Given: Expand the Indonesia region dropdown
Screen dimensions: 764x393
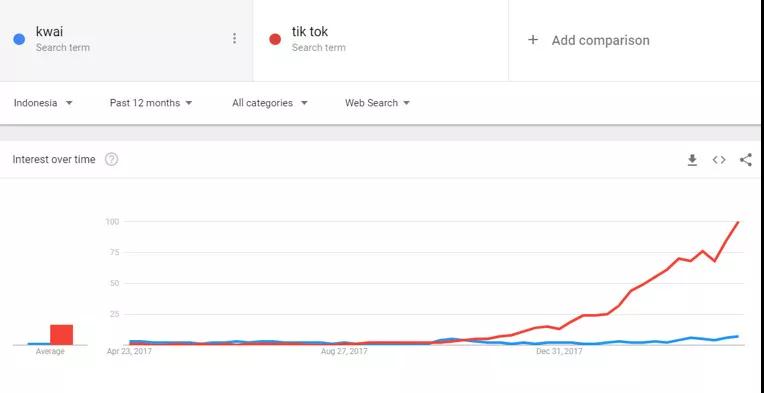Looking at the screenshot, I should coord(43,103).
